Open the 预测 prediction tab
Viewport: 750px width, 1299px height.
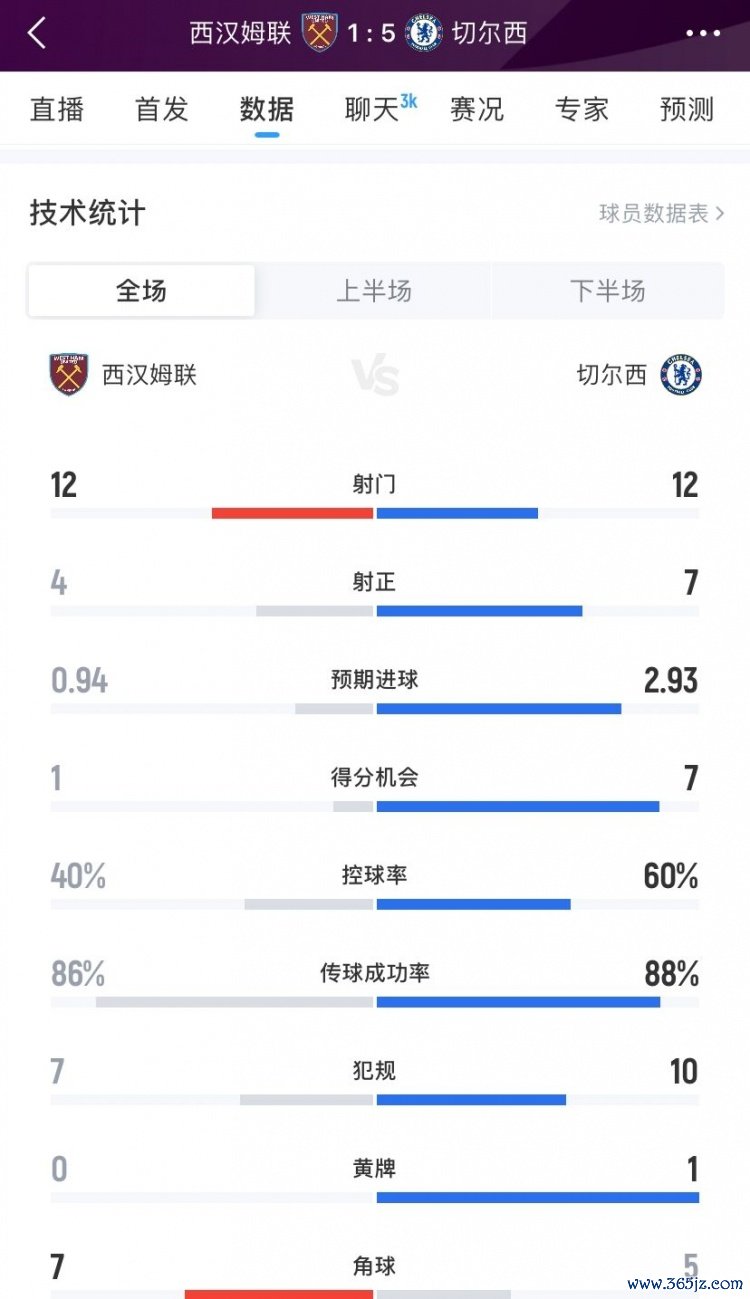click(687, 109)
